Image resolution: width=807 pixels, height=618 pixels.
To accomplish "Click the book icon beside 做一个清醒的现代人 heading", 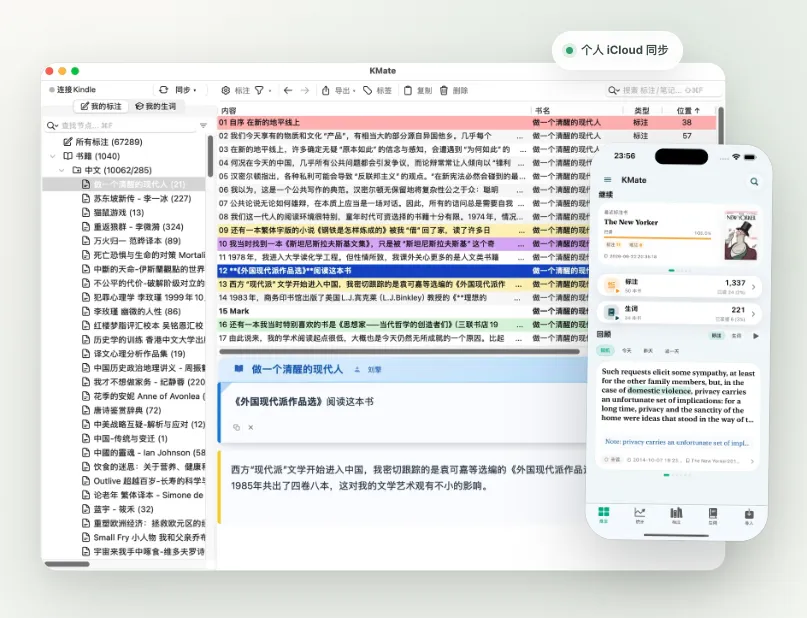I will [239, 368].
